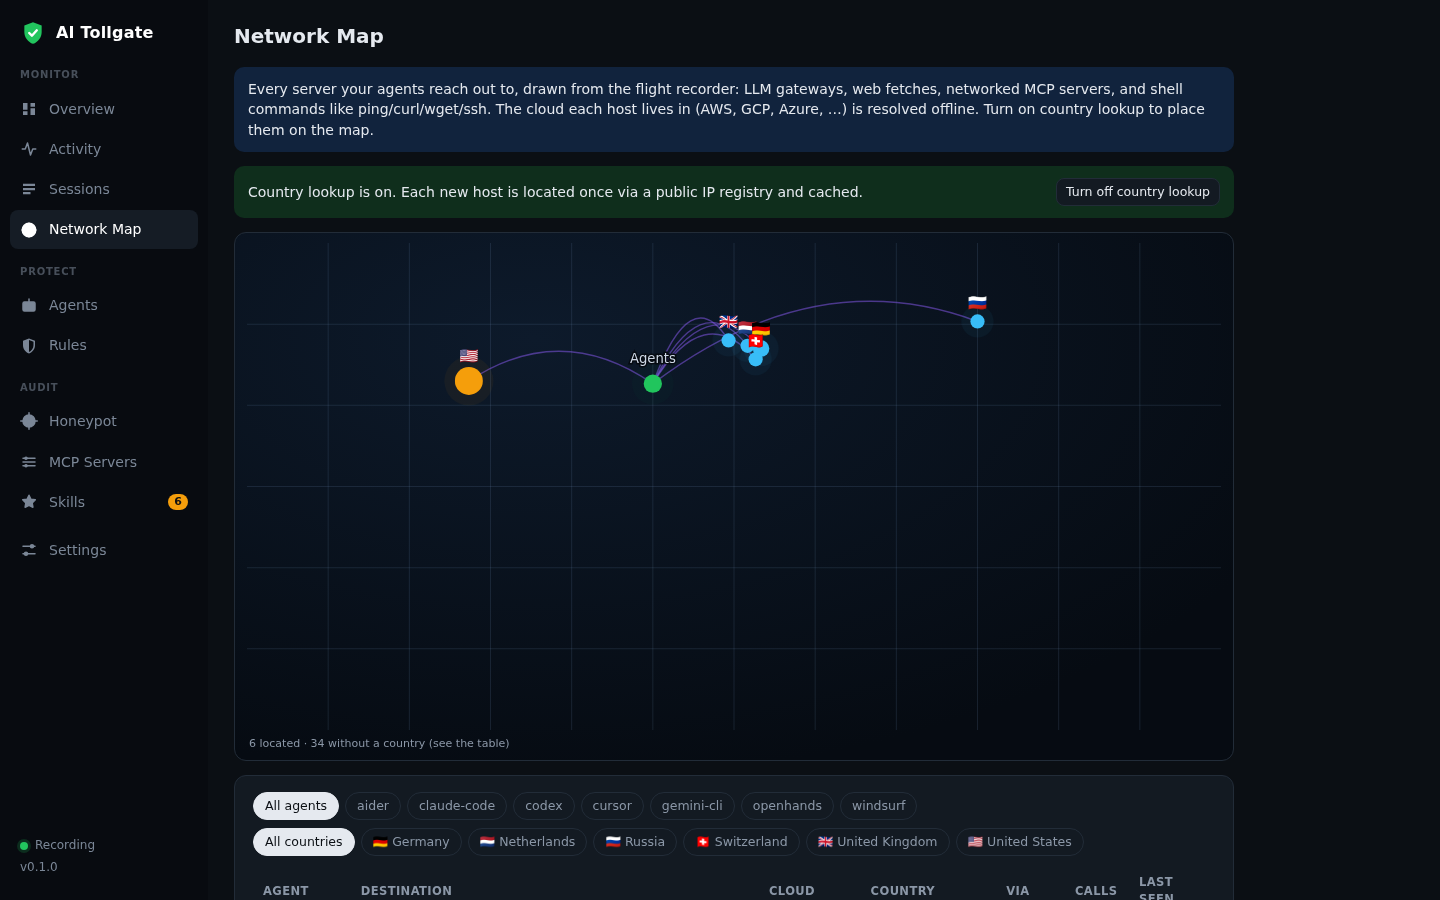Click the Overview grid icon
The image size is (1440, 900).
29,109
